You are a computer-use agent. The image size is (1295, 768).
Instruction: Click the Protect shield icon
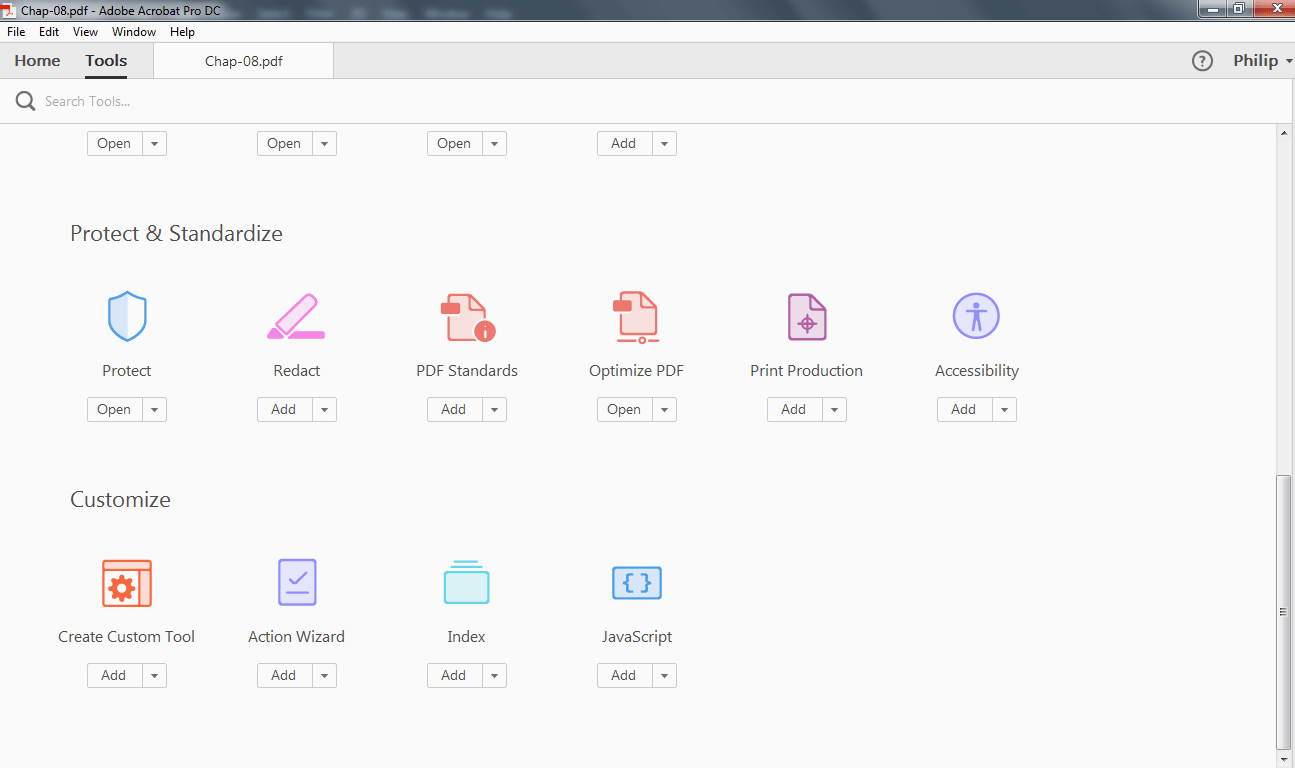click(127, 317)
